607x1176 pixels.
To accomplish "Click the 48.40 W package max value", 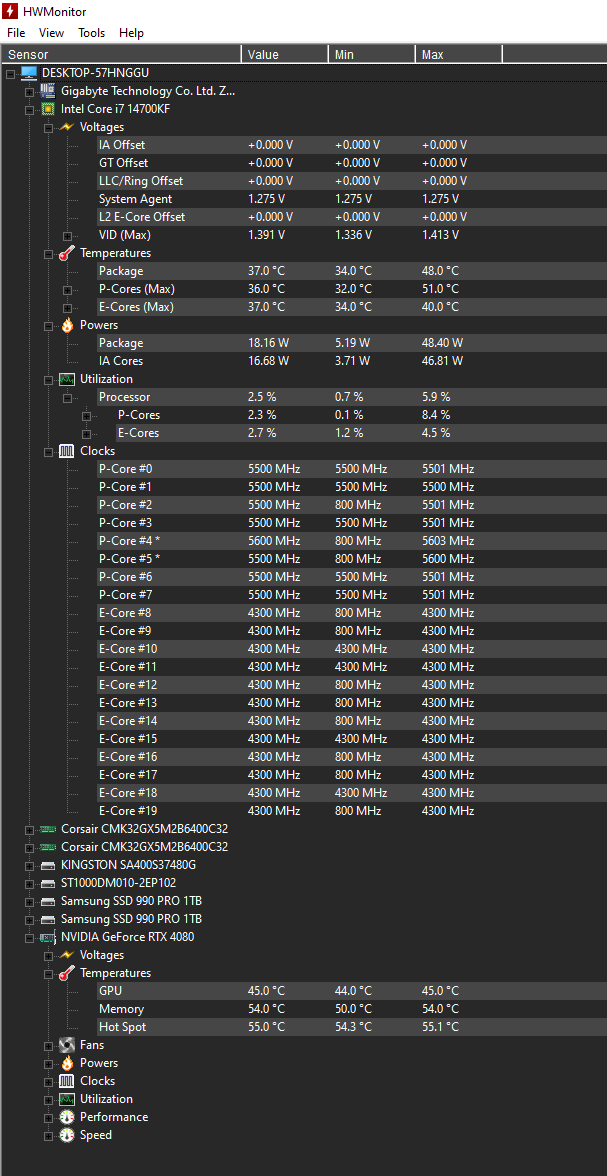I will [x=442, y=343].
